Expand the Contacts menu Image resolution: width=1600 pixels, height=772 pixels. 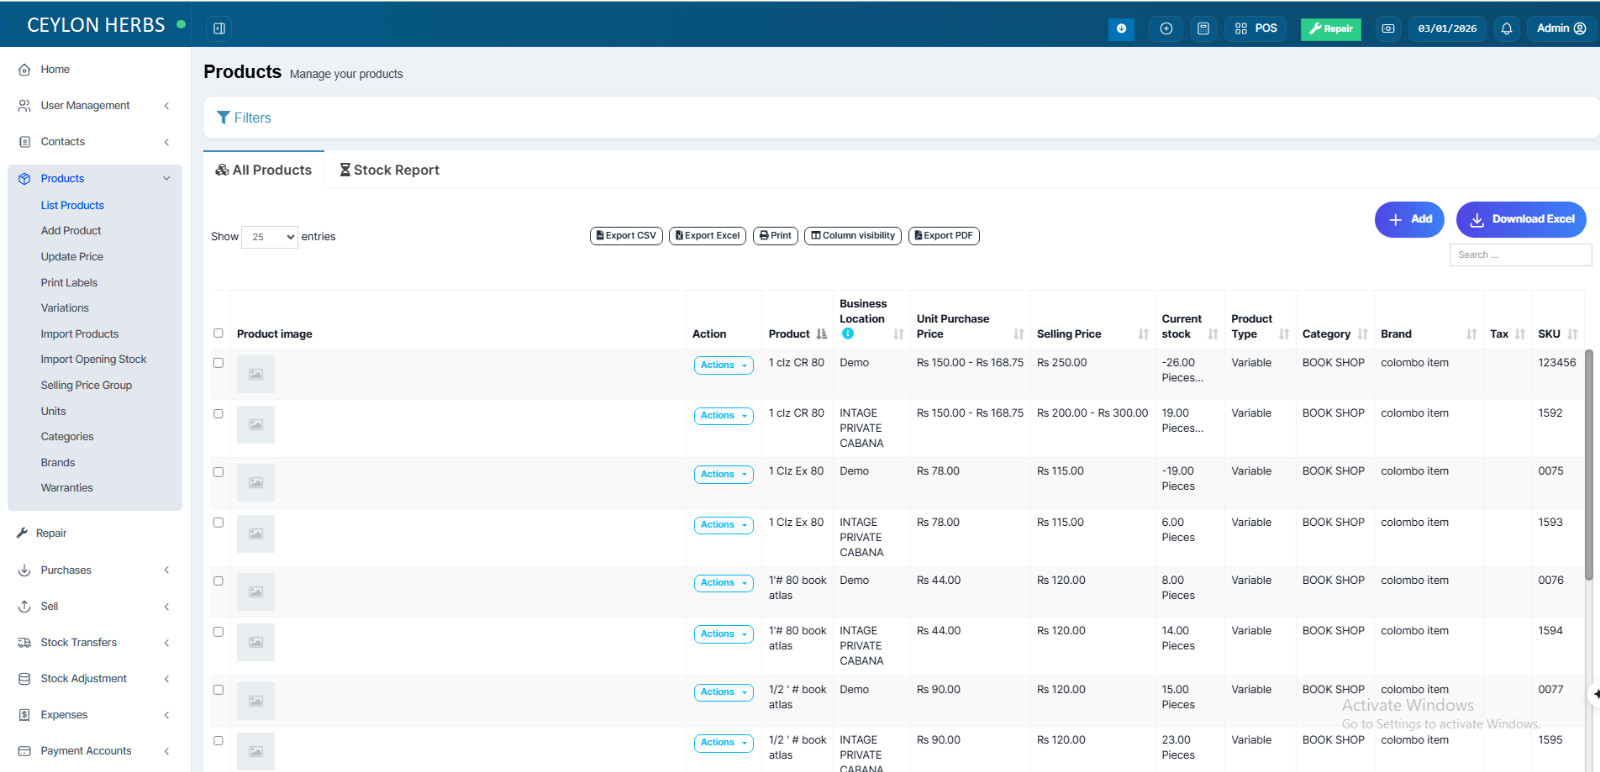click(x=95, y=142)
